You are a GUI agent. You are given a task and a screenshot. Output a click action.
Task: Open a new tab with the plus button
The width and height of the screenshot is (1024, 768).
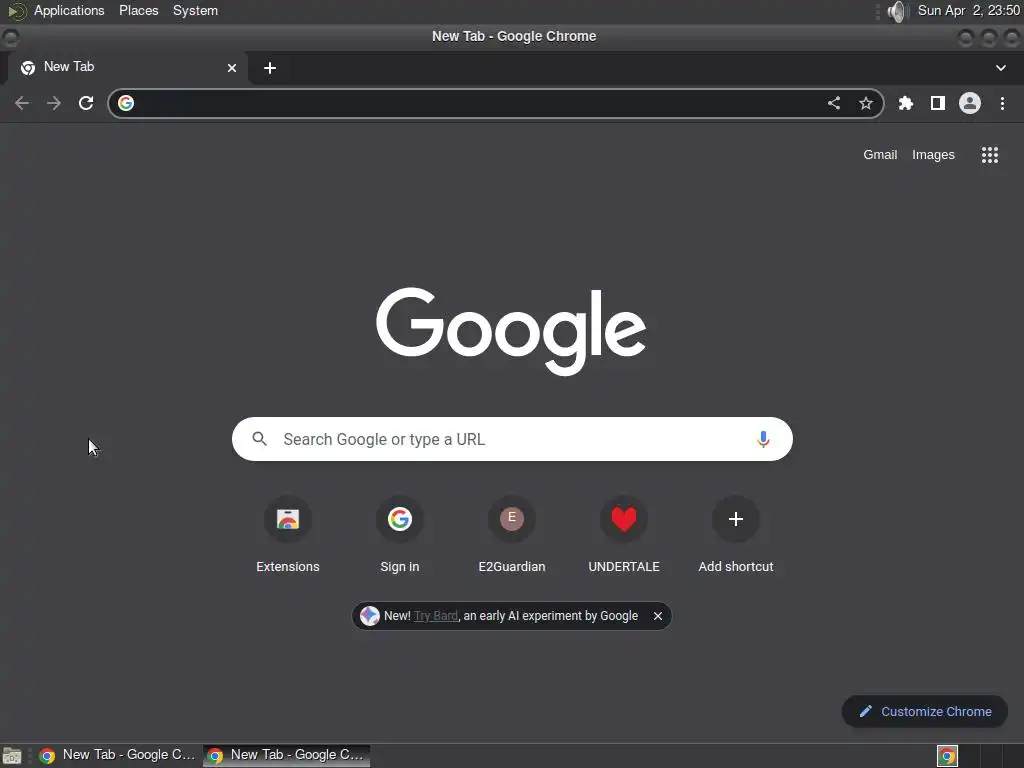270,68
